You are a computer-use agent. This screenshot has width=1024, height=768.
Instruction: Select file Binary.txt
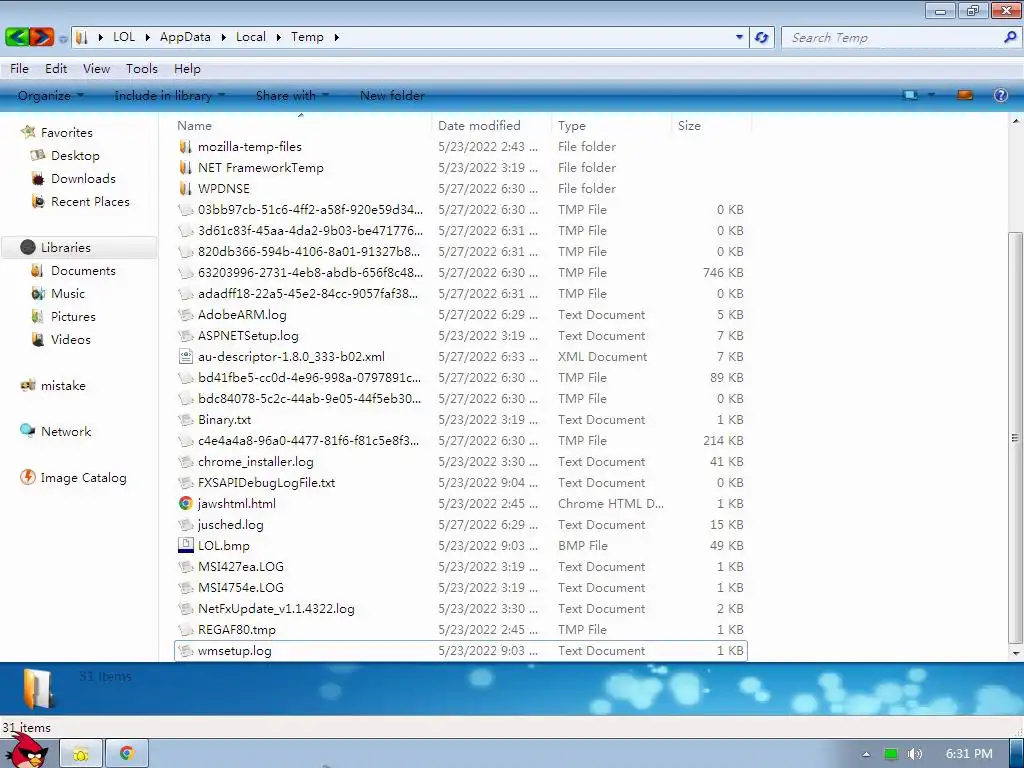460,419
